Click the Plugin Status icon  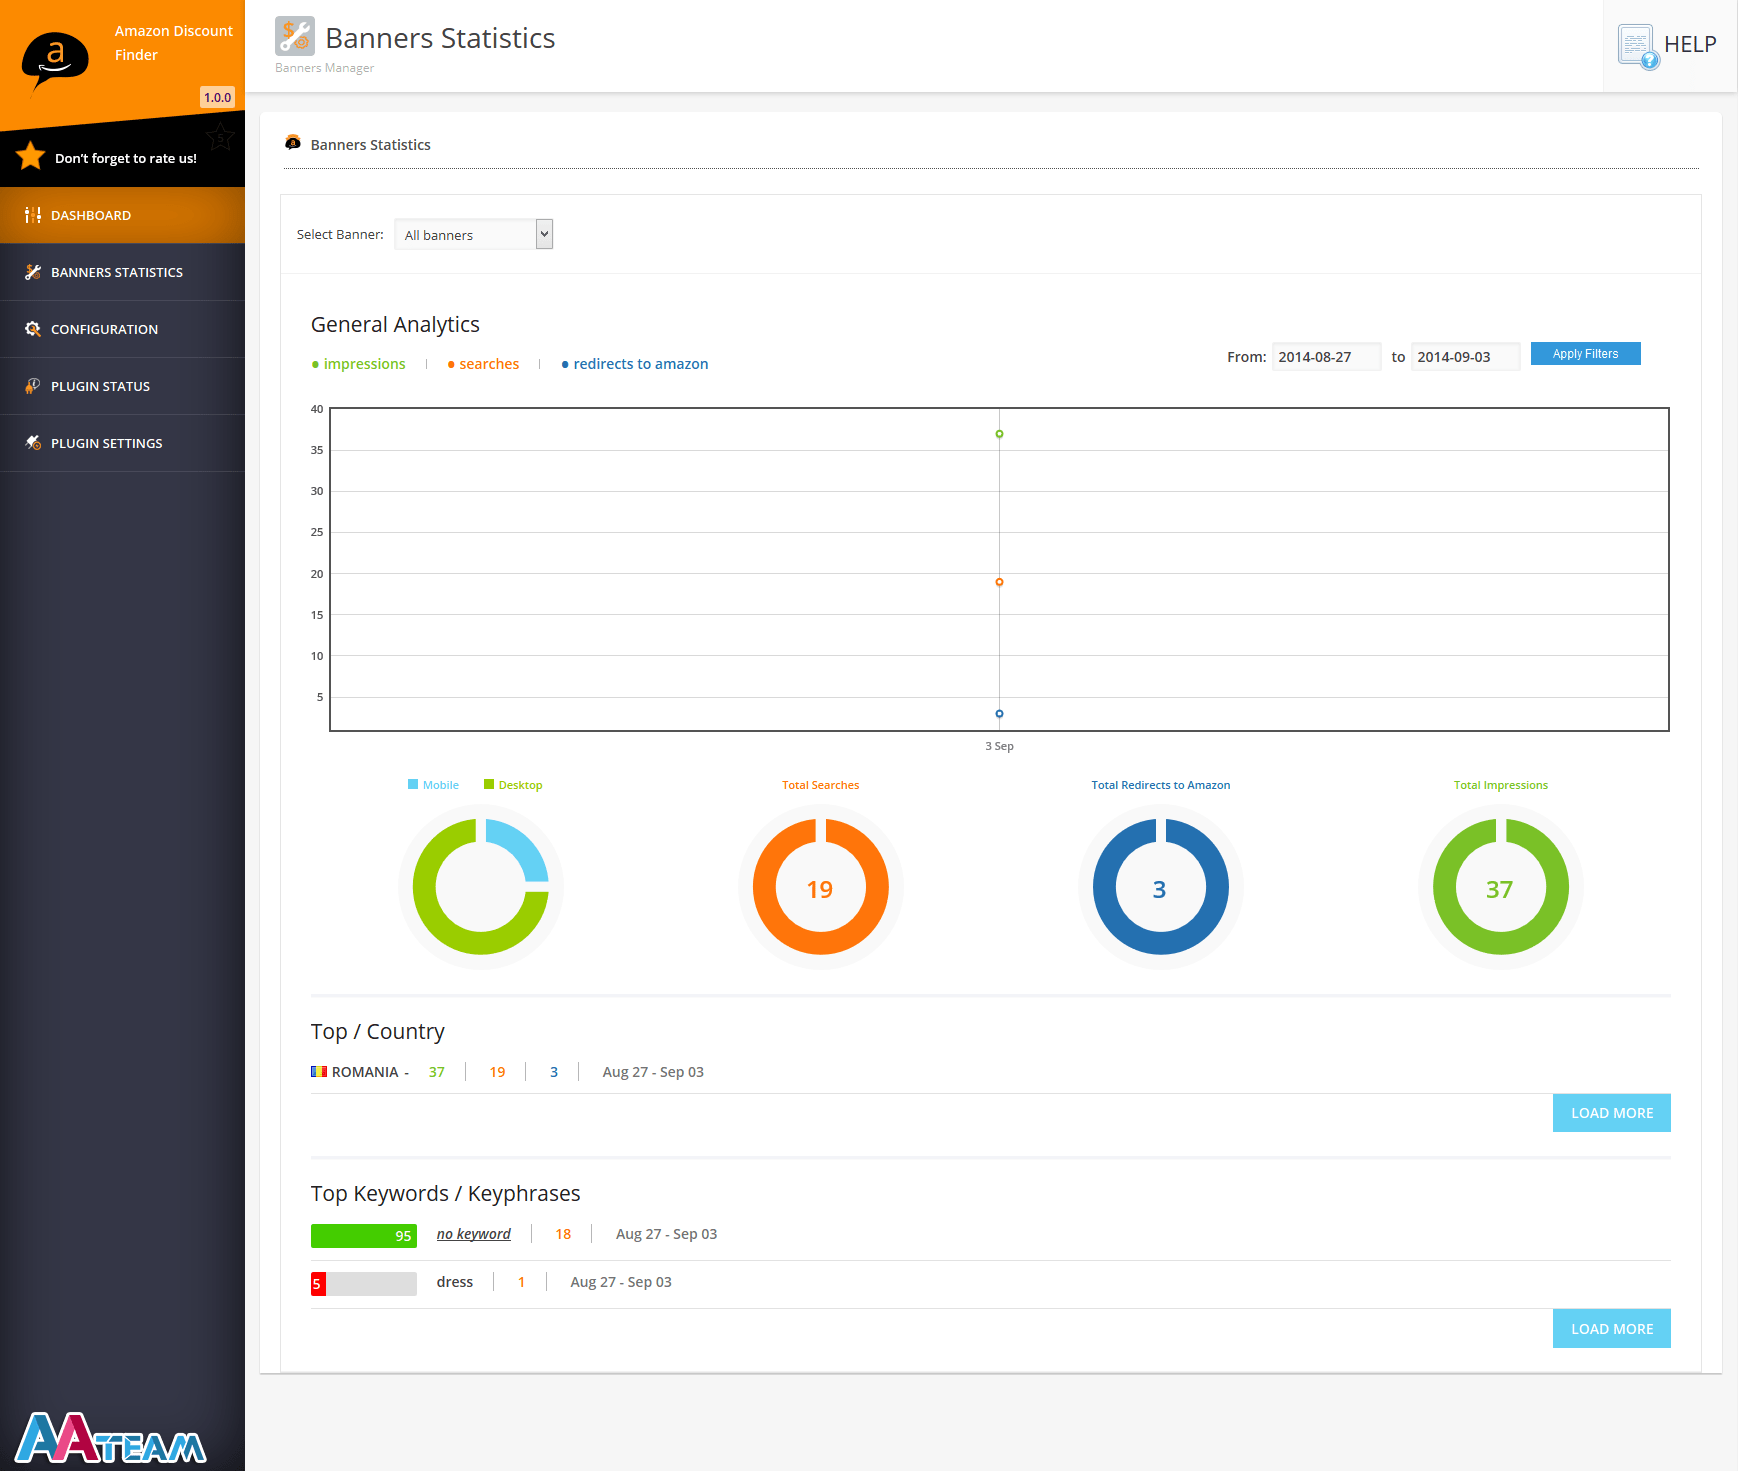pos(33,386)
